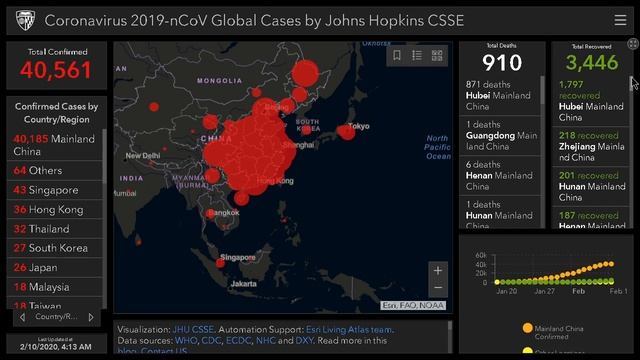
Task: Go to next country list tab arrow
Action: pyautogui.click(x=91, y=317)
